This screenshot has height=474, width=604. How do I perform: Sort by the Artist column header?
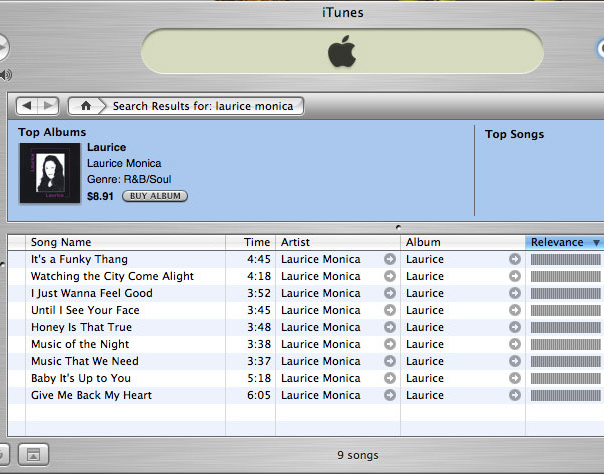[x=338, y=242]
